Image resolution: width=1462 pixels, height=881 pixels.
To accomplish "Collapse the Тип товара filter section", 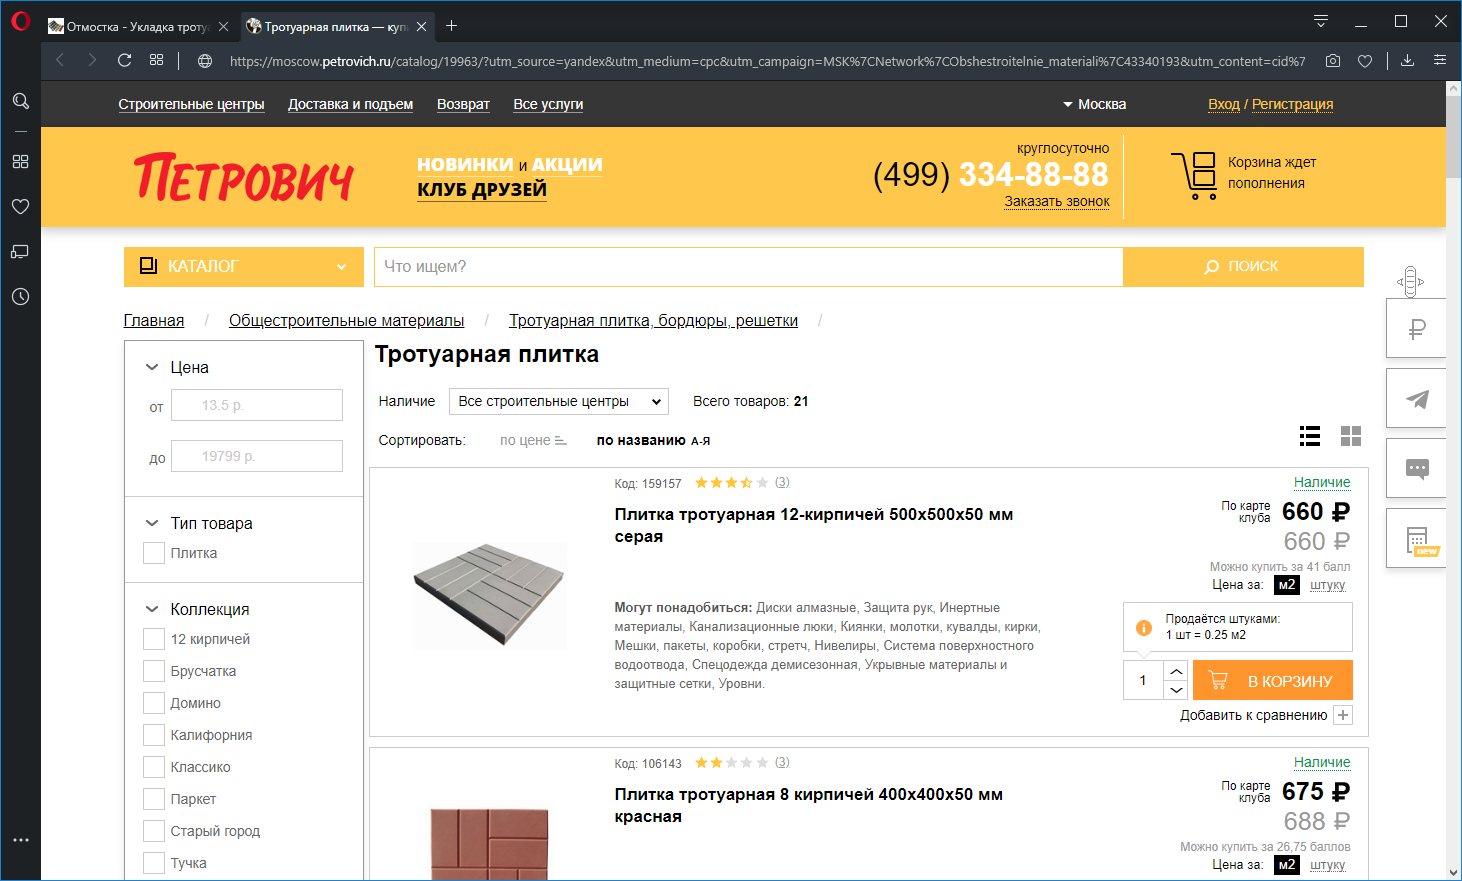I will coord(152,523).
